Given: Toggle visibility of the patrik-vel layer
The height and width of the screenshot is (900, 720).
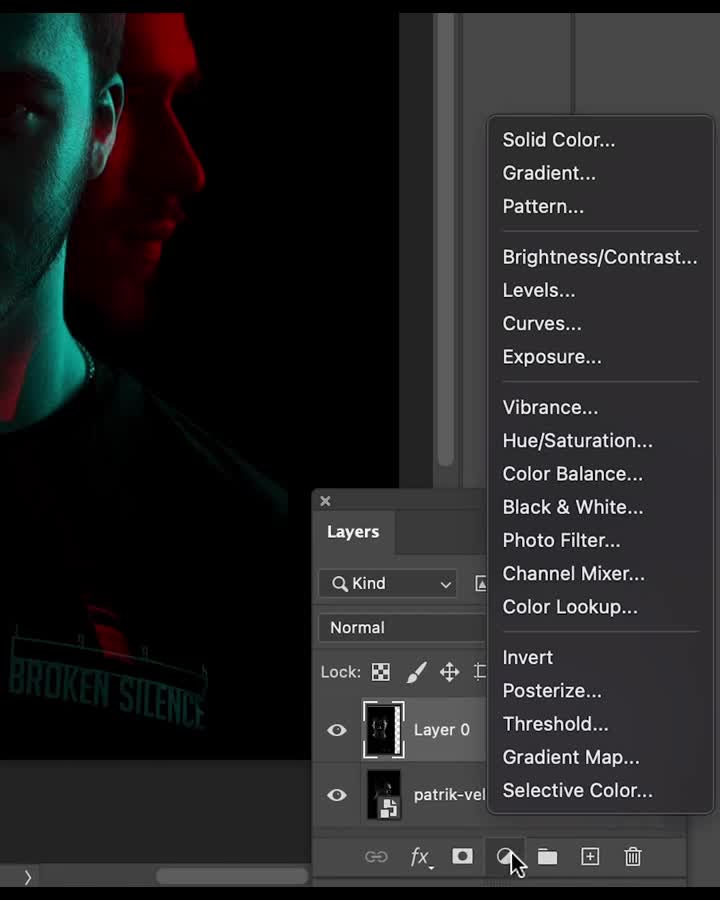Looking at the screenshot, I should (337, 795).
